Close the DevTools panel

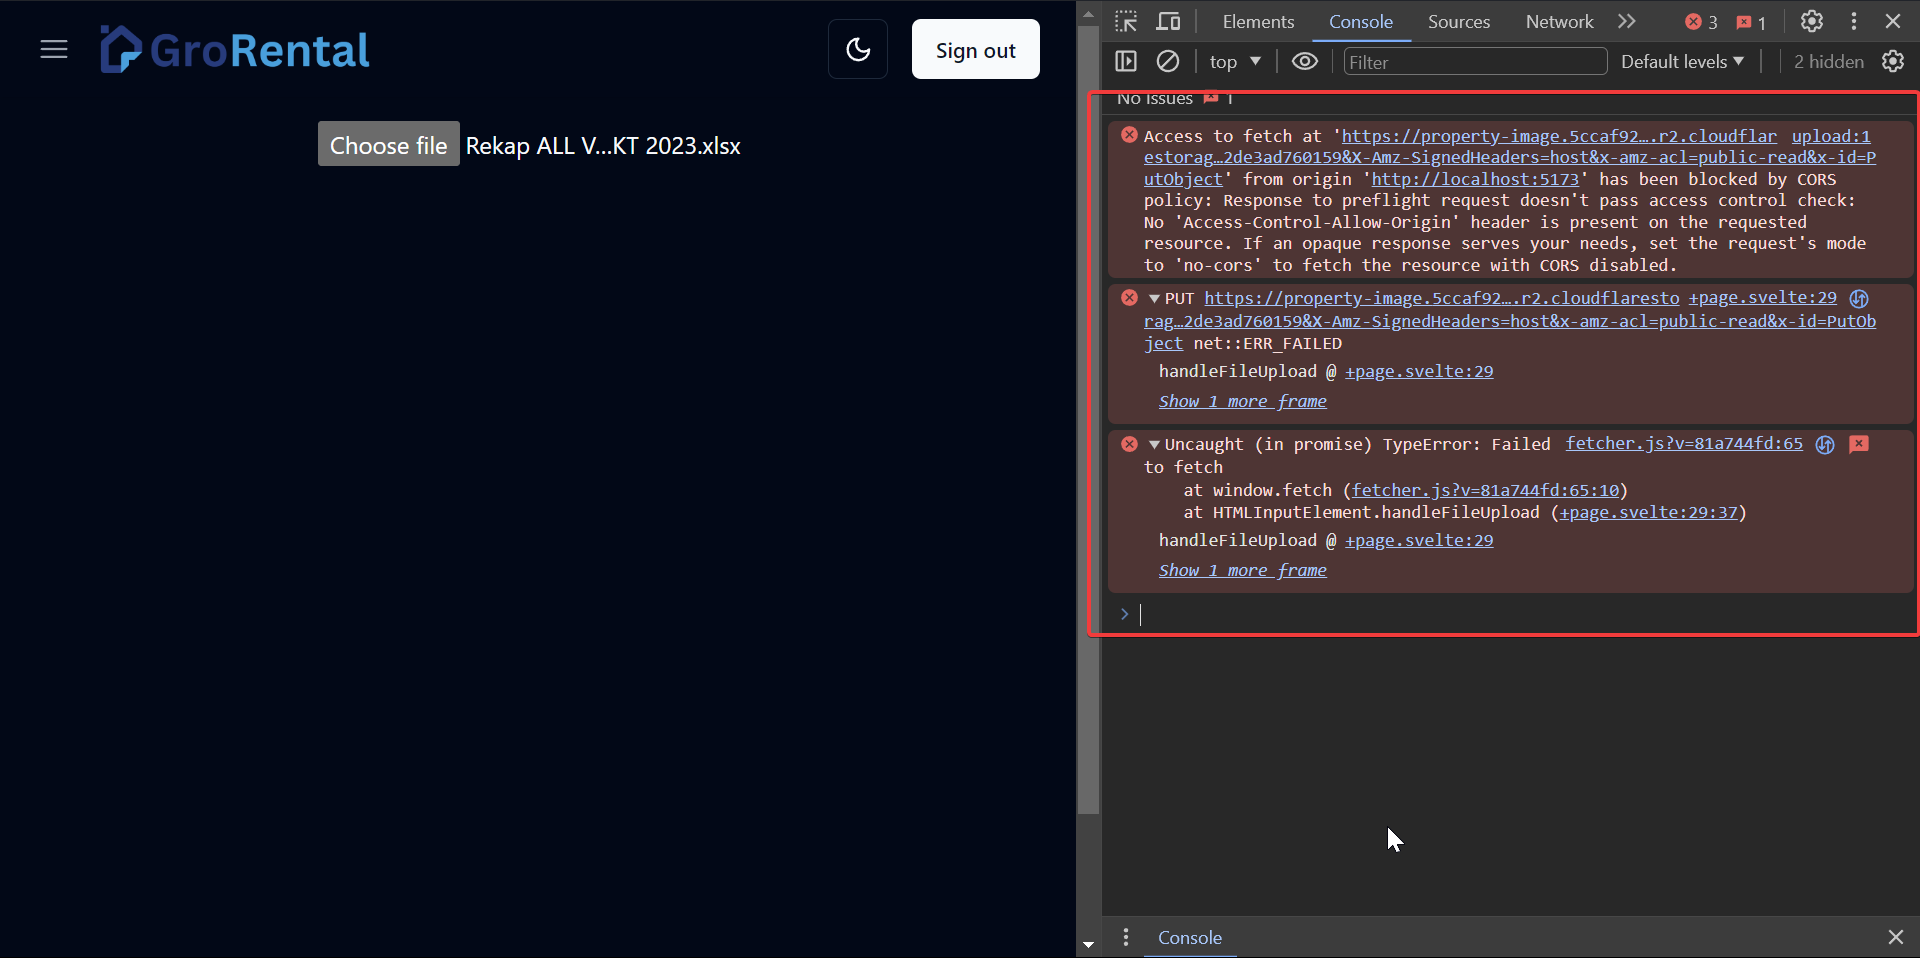point(1893,21)
